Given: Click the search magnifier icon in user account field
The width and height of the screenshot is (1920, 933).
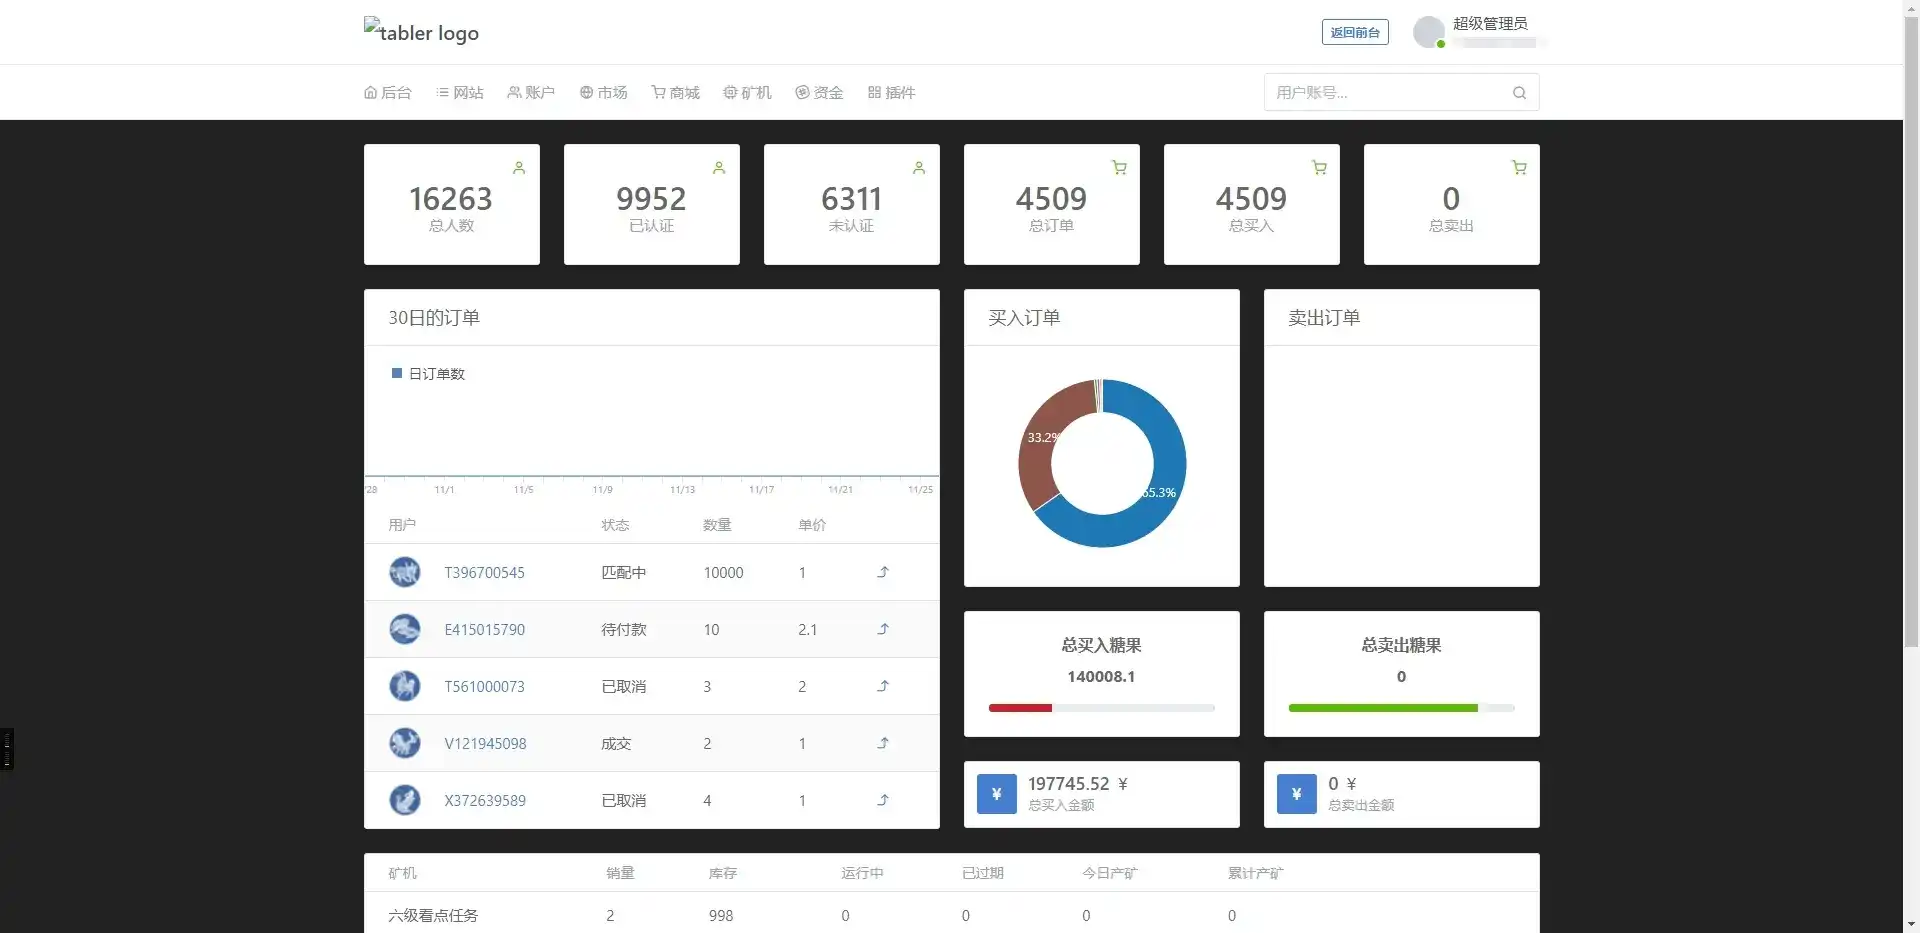Looking at the screenshot, I should 1519,93.
